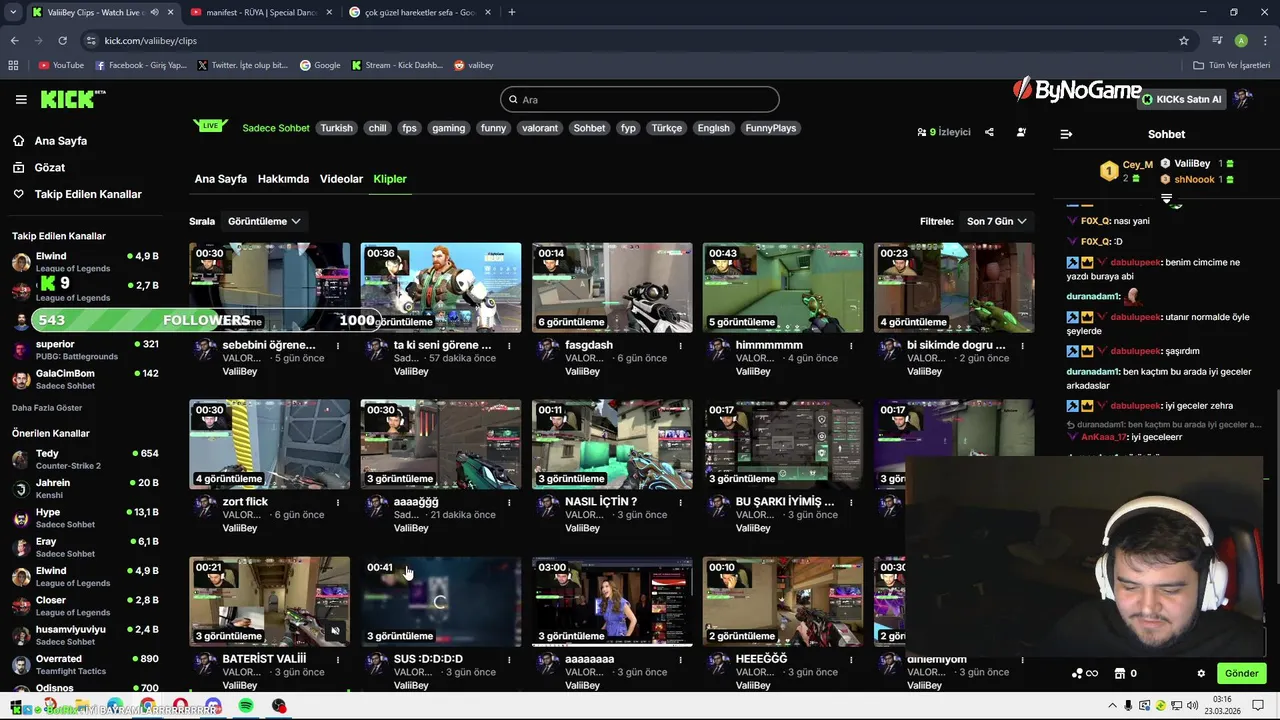Open the tab search dropdown in Chrome

[13, 12]
